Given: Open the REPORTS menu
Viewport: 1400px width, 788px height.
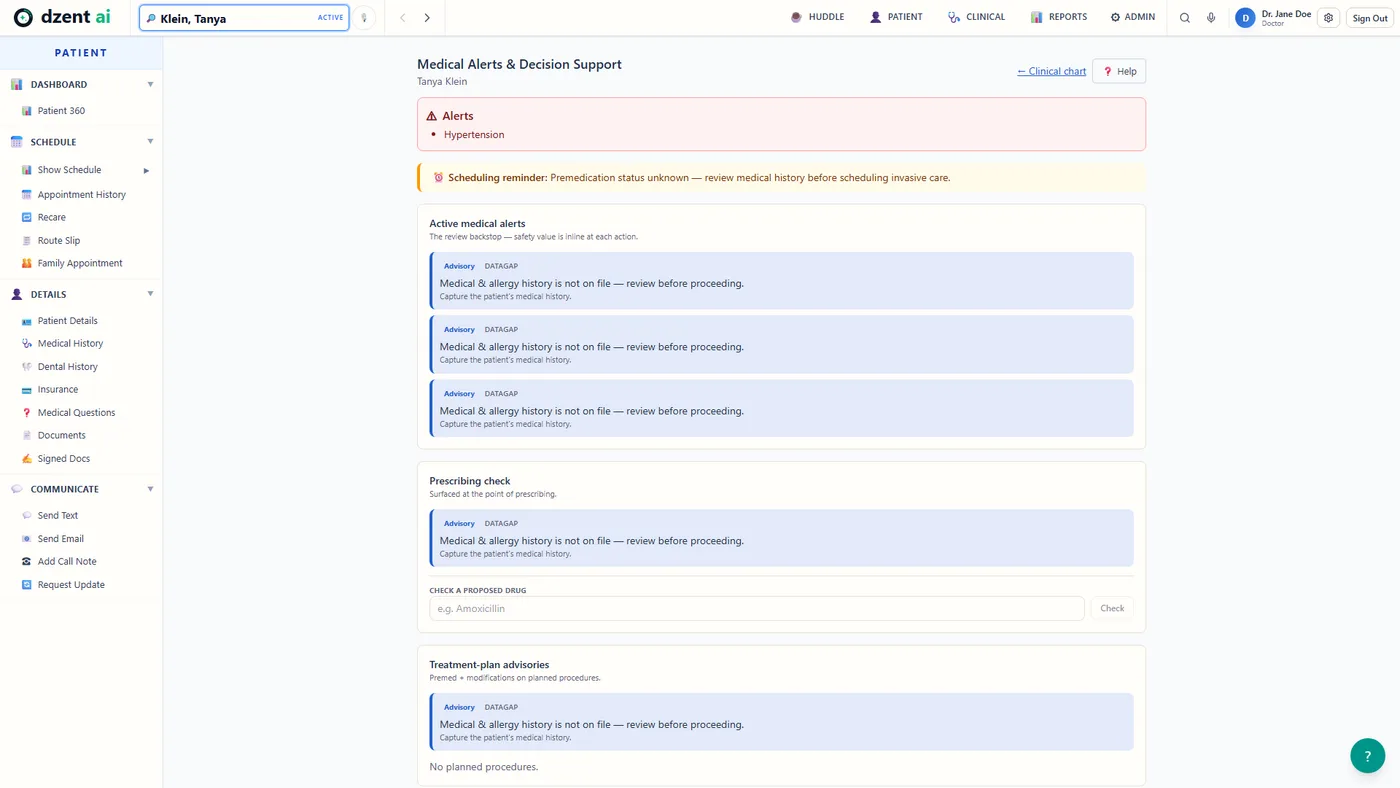Looking at the screenshot, I should pyautogui.click(x=1058, y=17).
